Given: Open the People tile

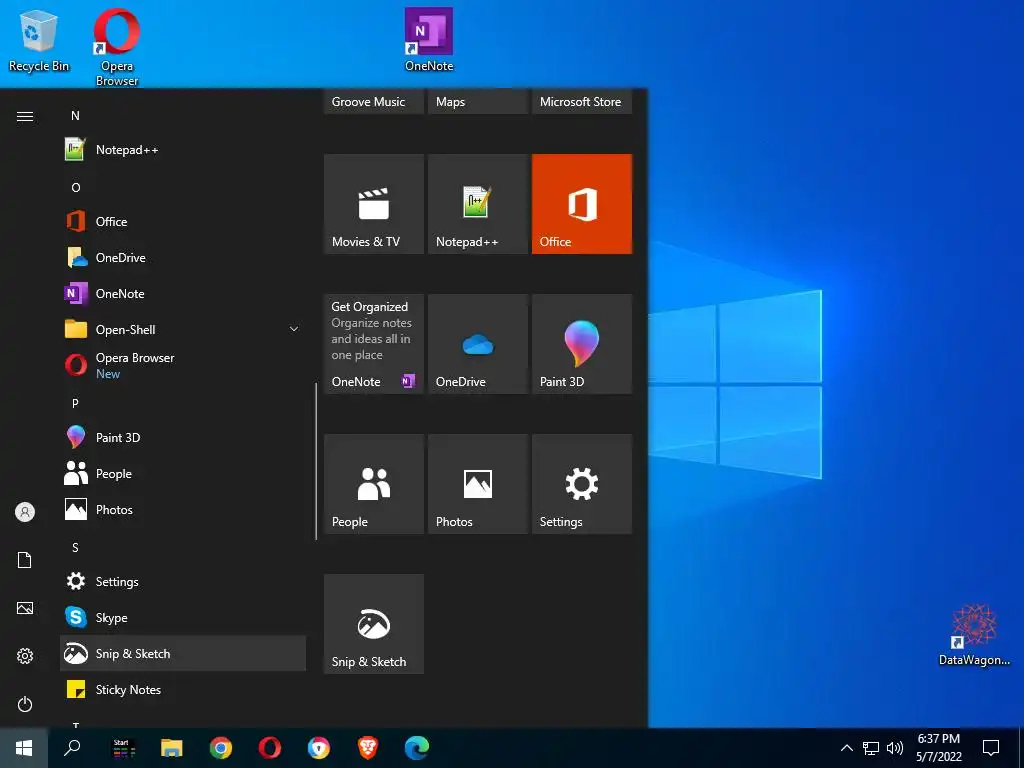Looking at the screenshot, I should pyautogui.click(x=374, y=484).
